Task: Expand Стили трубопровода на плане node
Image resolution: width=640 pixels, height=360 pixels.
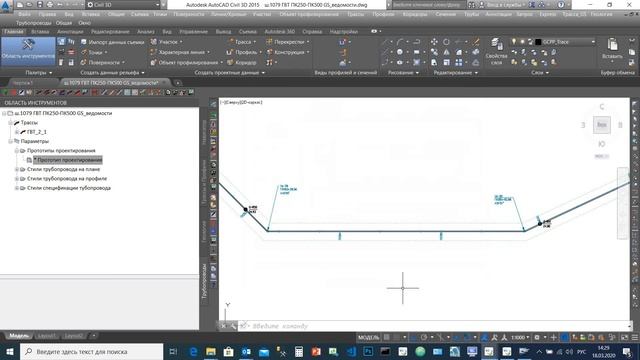Action: [x=17, y=169]
